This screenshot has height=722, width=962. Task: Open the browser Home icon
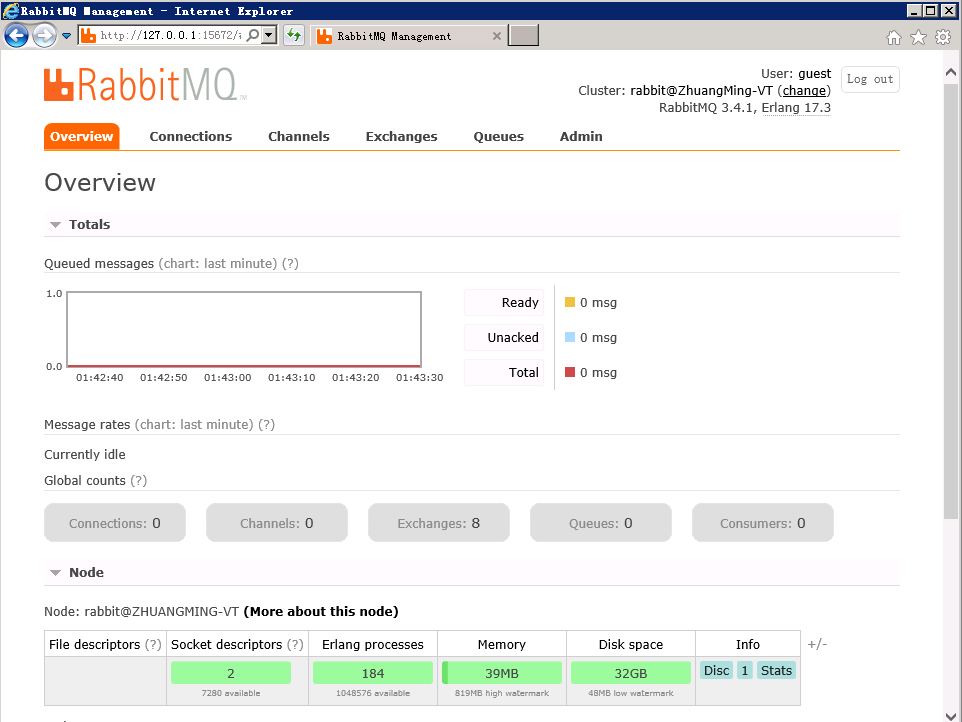click(x=894, y=37)
